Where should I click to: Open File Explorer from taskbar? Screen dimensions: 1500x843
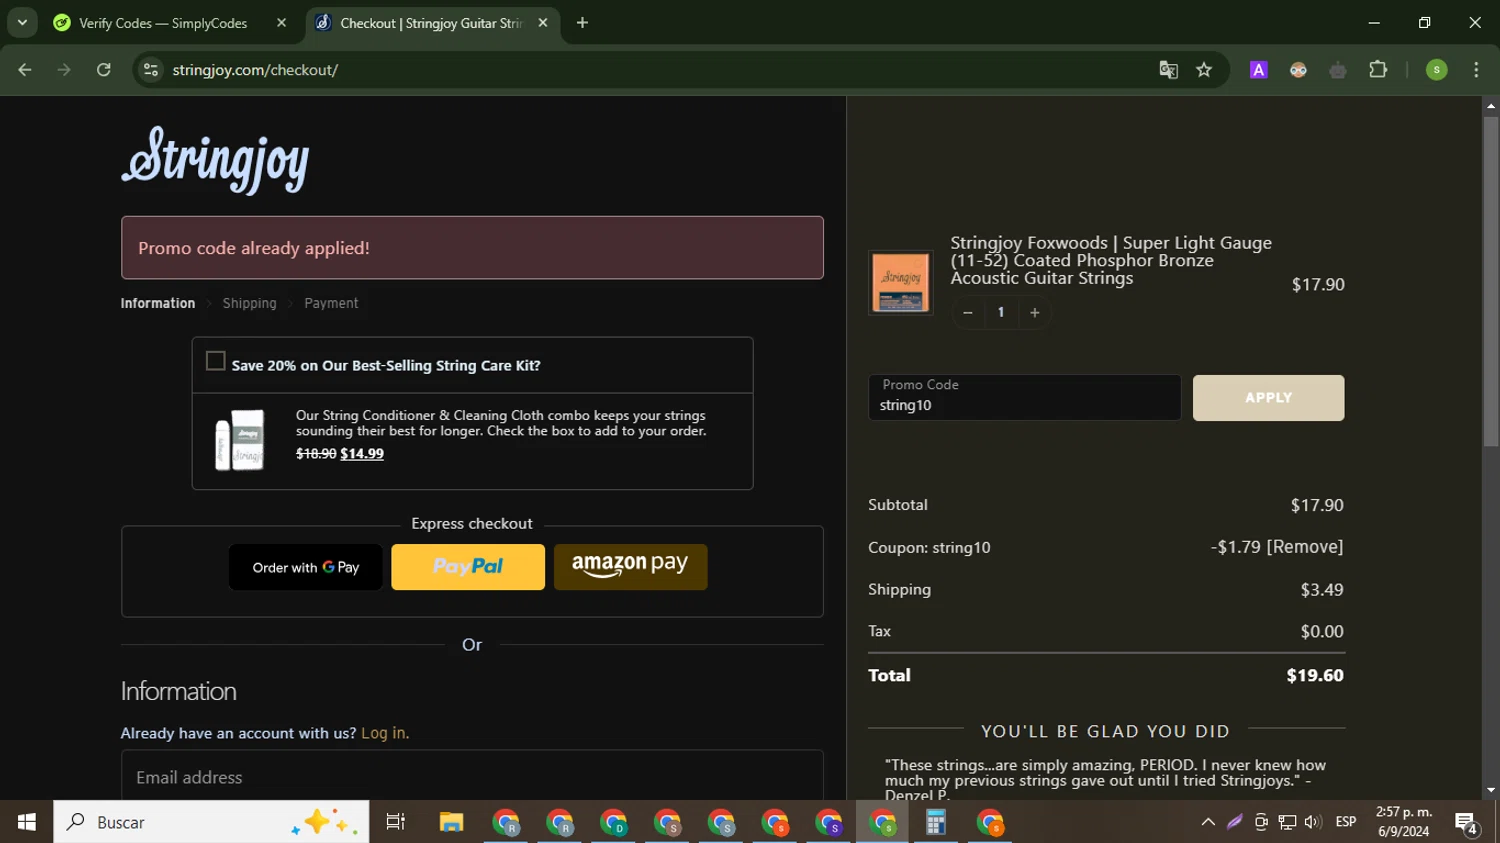pyautogui.click(x=451, y=822)
